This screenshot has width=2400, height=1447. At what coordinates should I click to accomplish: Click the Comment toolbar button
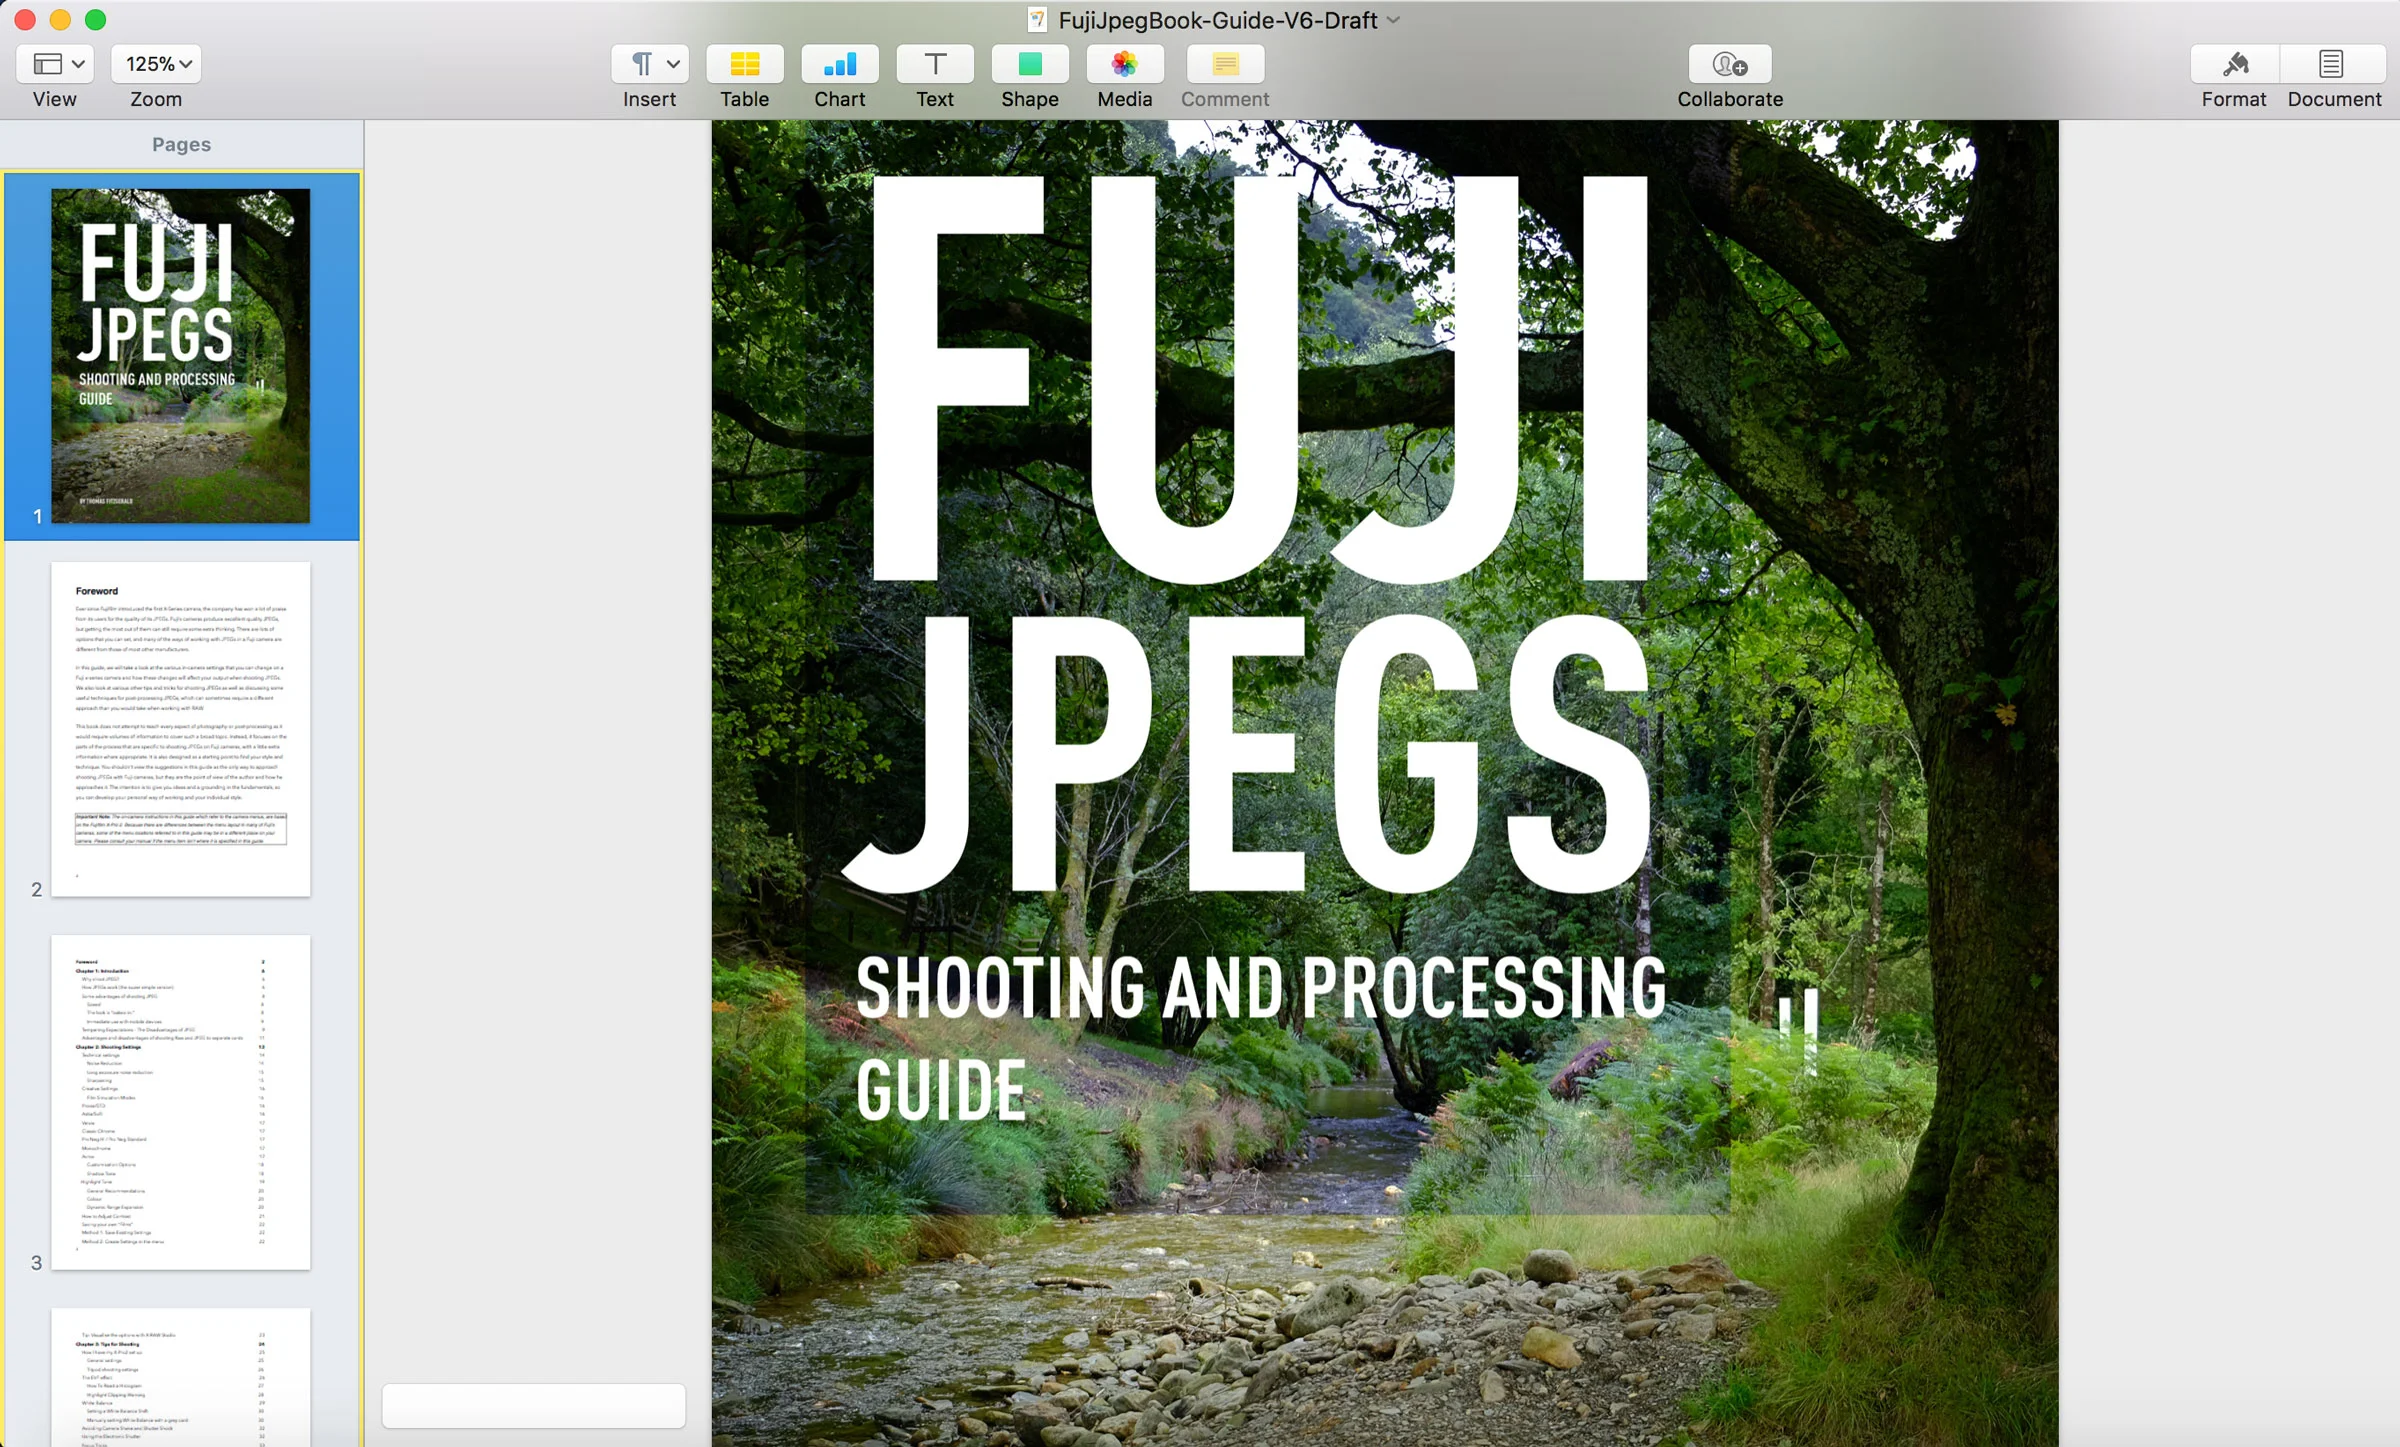point(1225,64)
